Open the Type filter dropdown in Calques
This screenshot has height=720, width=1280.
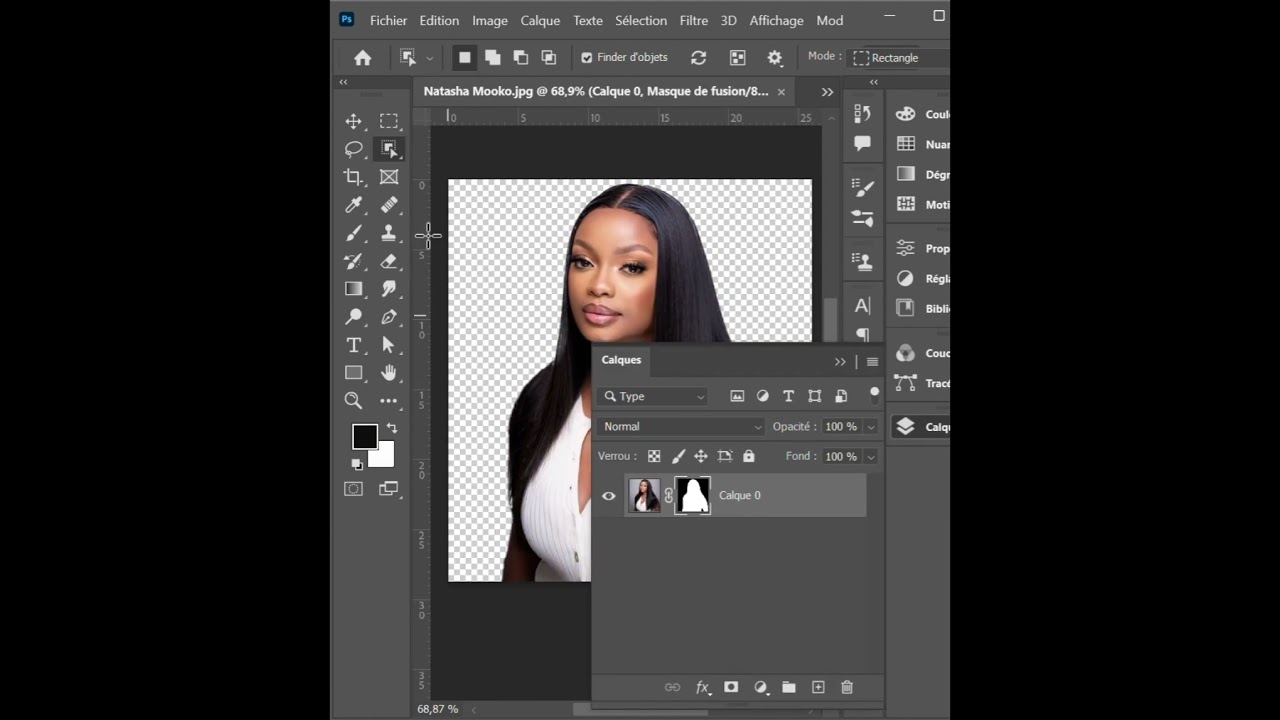click(x=652, y=396)
